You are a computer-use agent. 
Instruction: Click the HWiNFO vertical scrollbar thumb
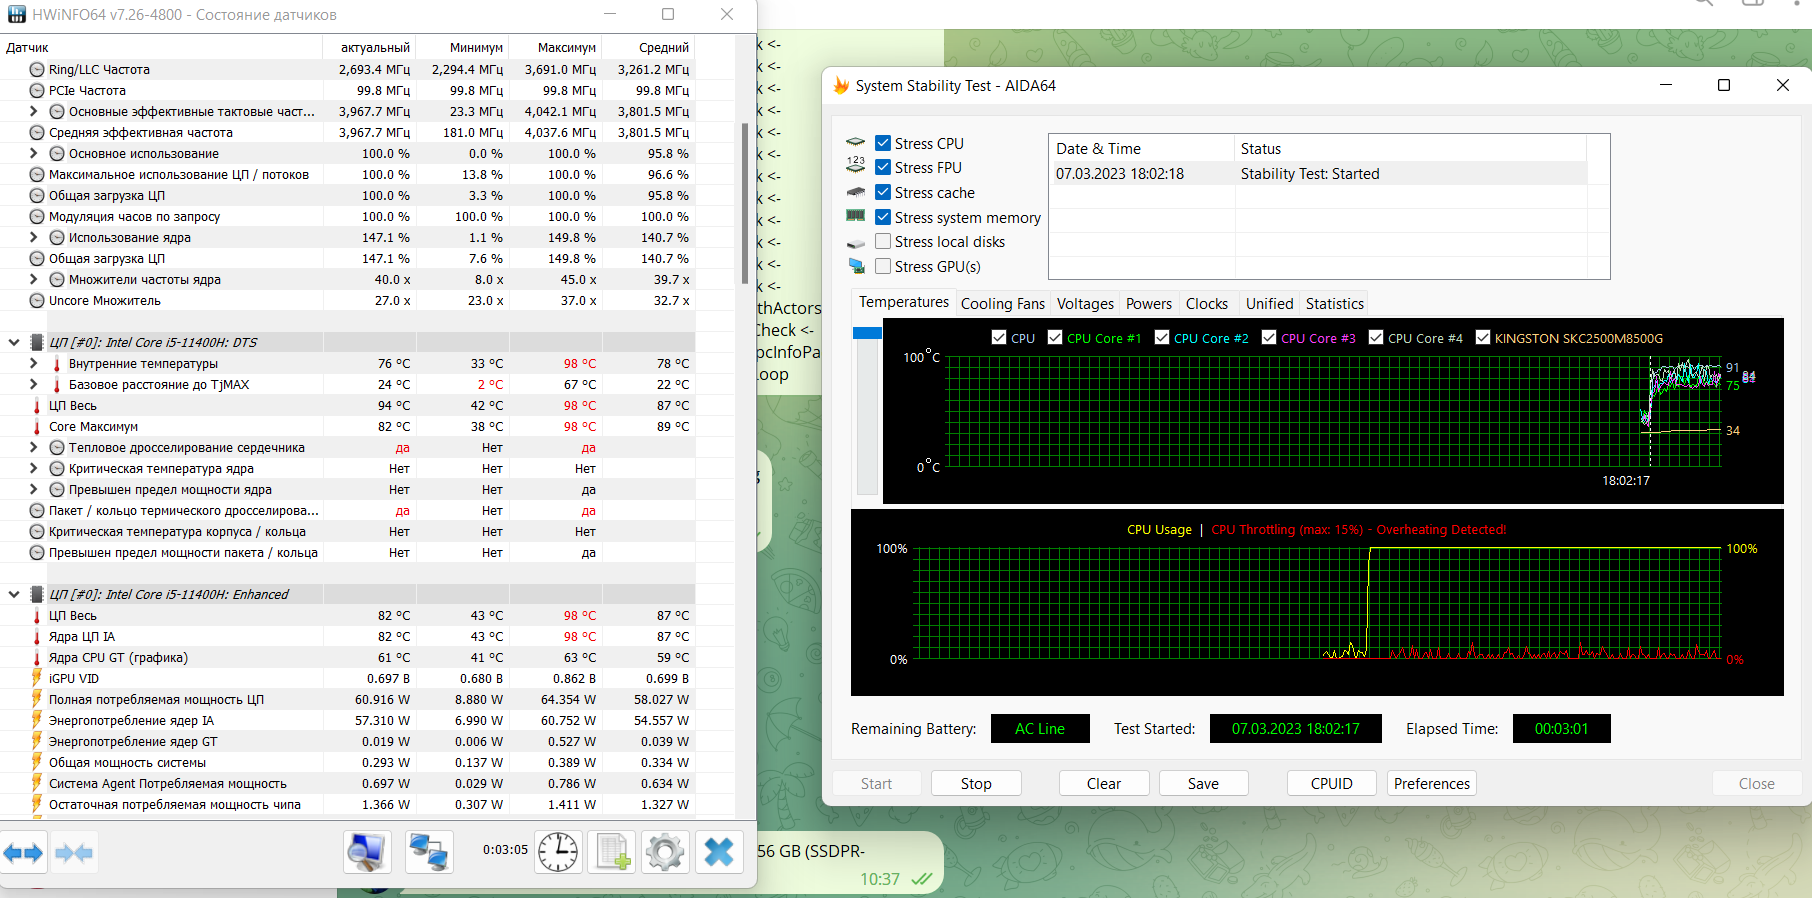pyautogui.click(x=744, y=203)
